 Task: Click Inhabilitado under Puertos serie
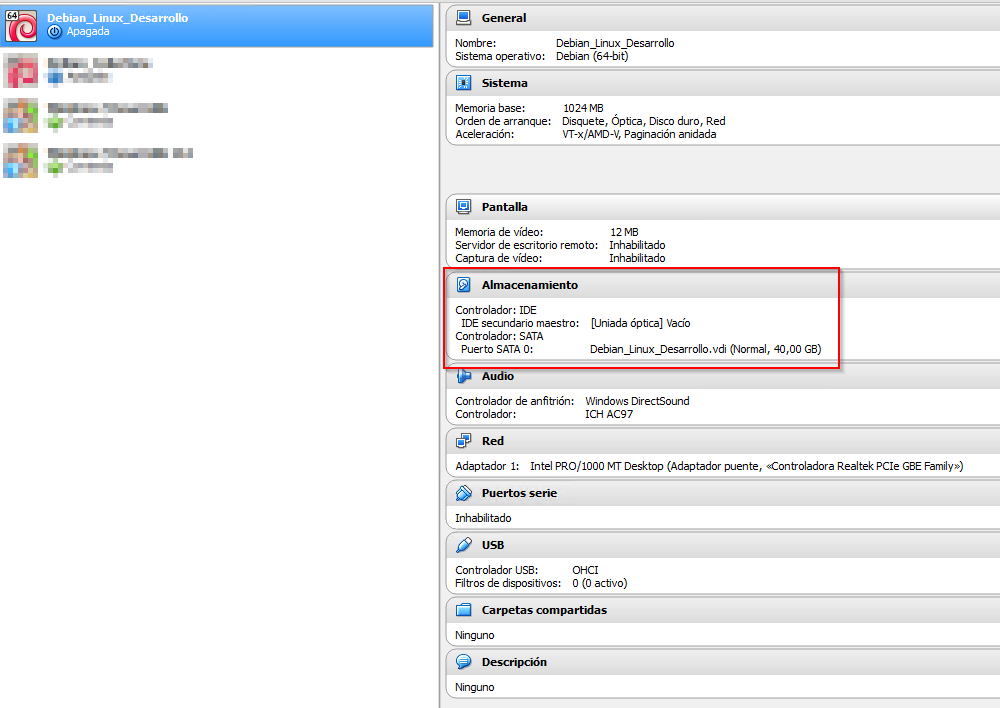click(483, 518)
